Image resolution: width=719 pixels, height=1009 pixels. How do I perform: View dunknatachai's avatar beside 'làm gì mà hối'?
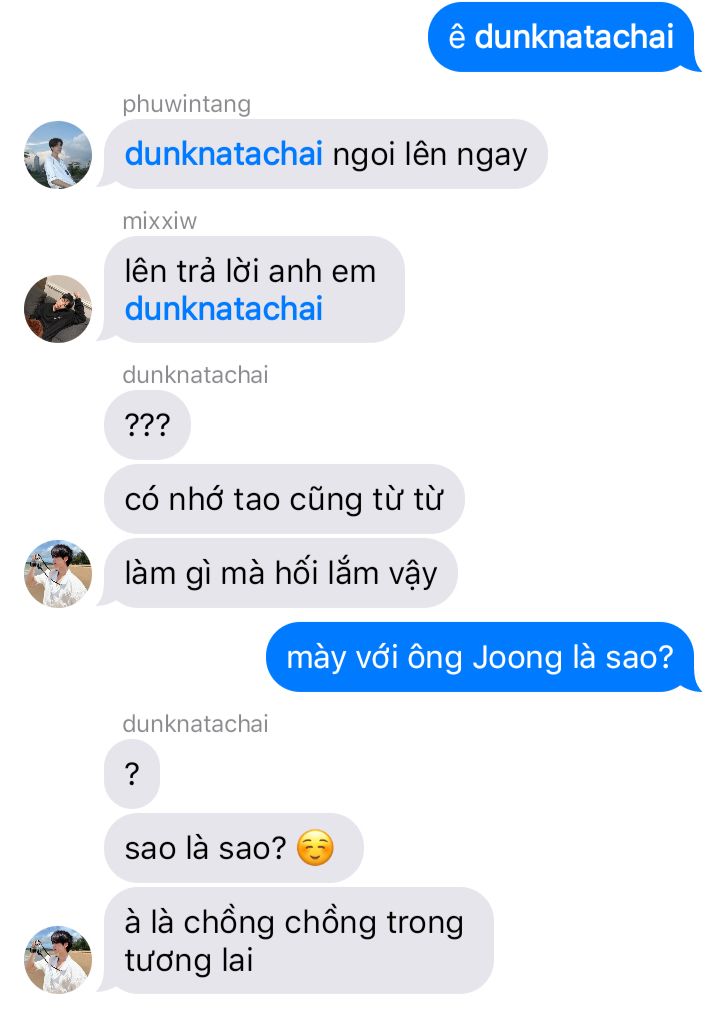click(58, 573)
